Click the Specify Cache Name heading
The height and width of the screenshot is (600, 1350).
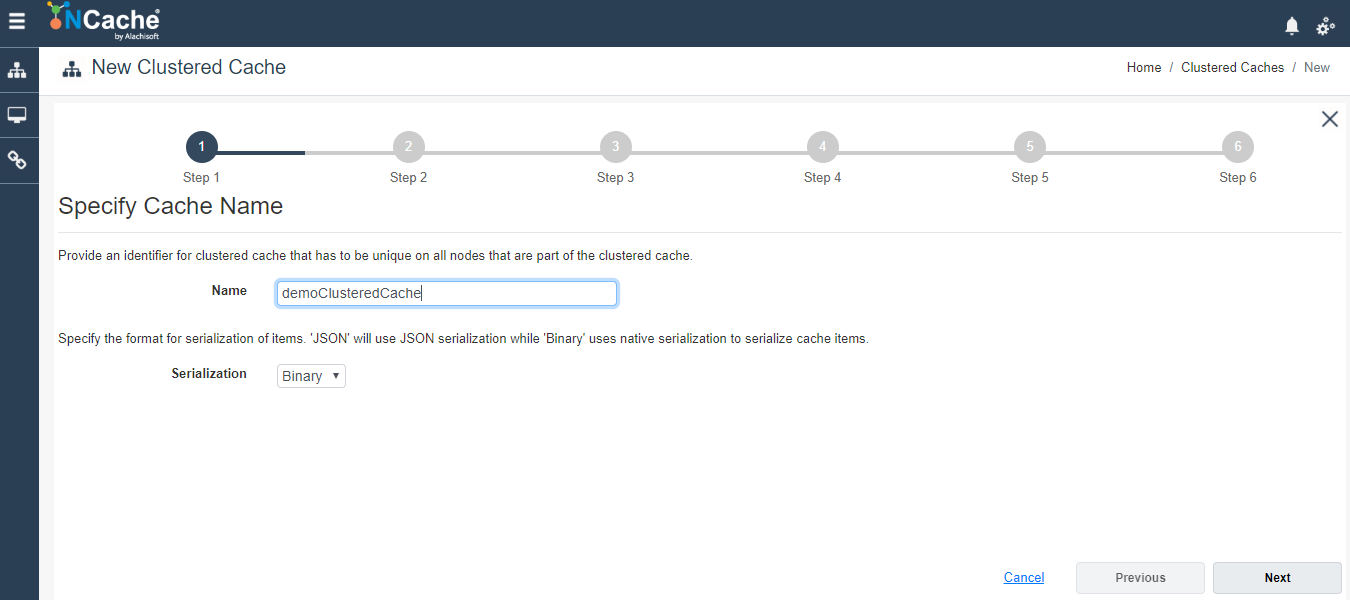point(171,207)
